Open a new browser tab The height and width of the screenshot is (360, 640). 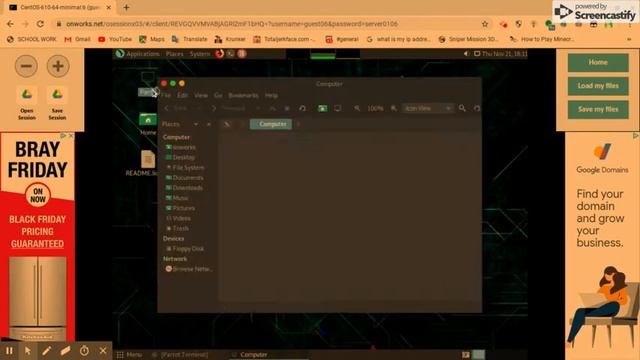(127, 7)
